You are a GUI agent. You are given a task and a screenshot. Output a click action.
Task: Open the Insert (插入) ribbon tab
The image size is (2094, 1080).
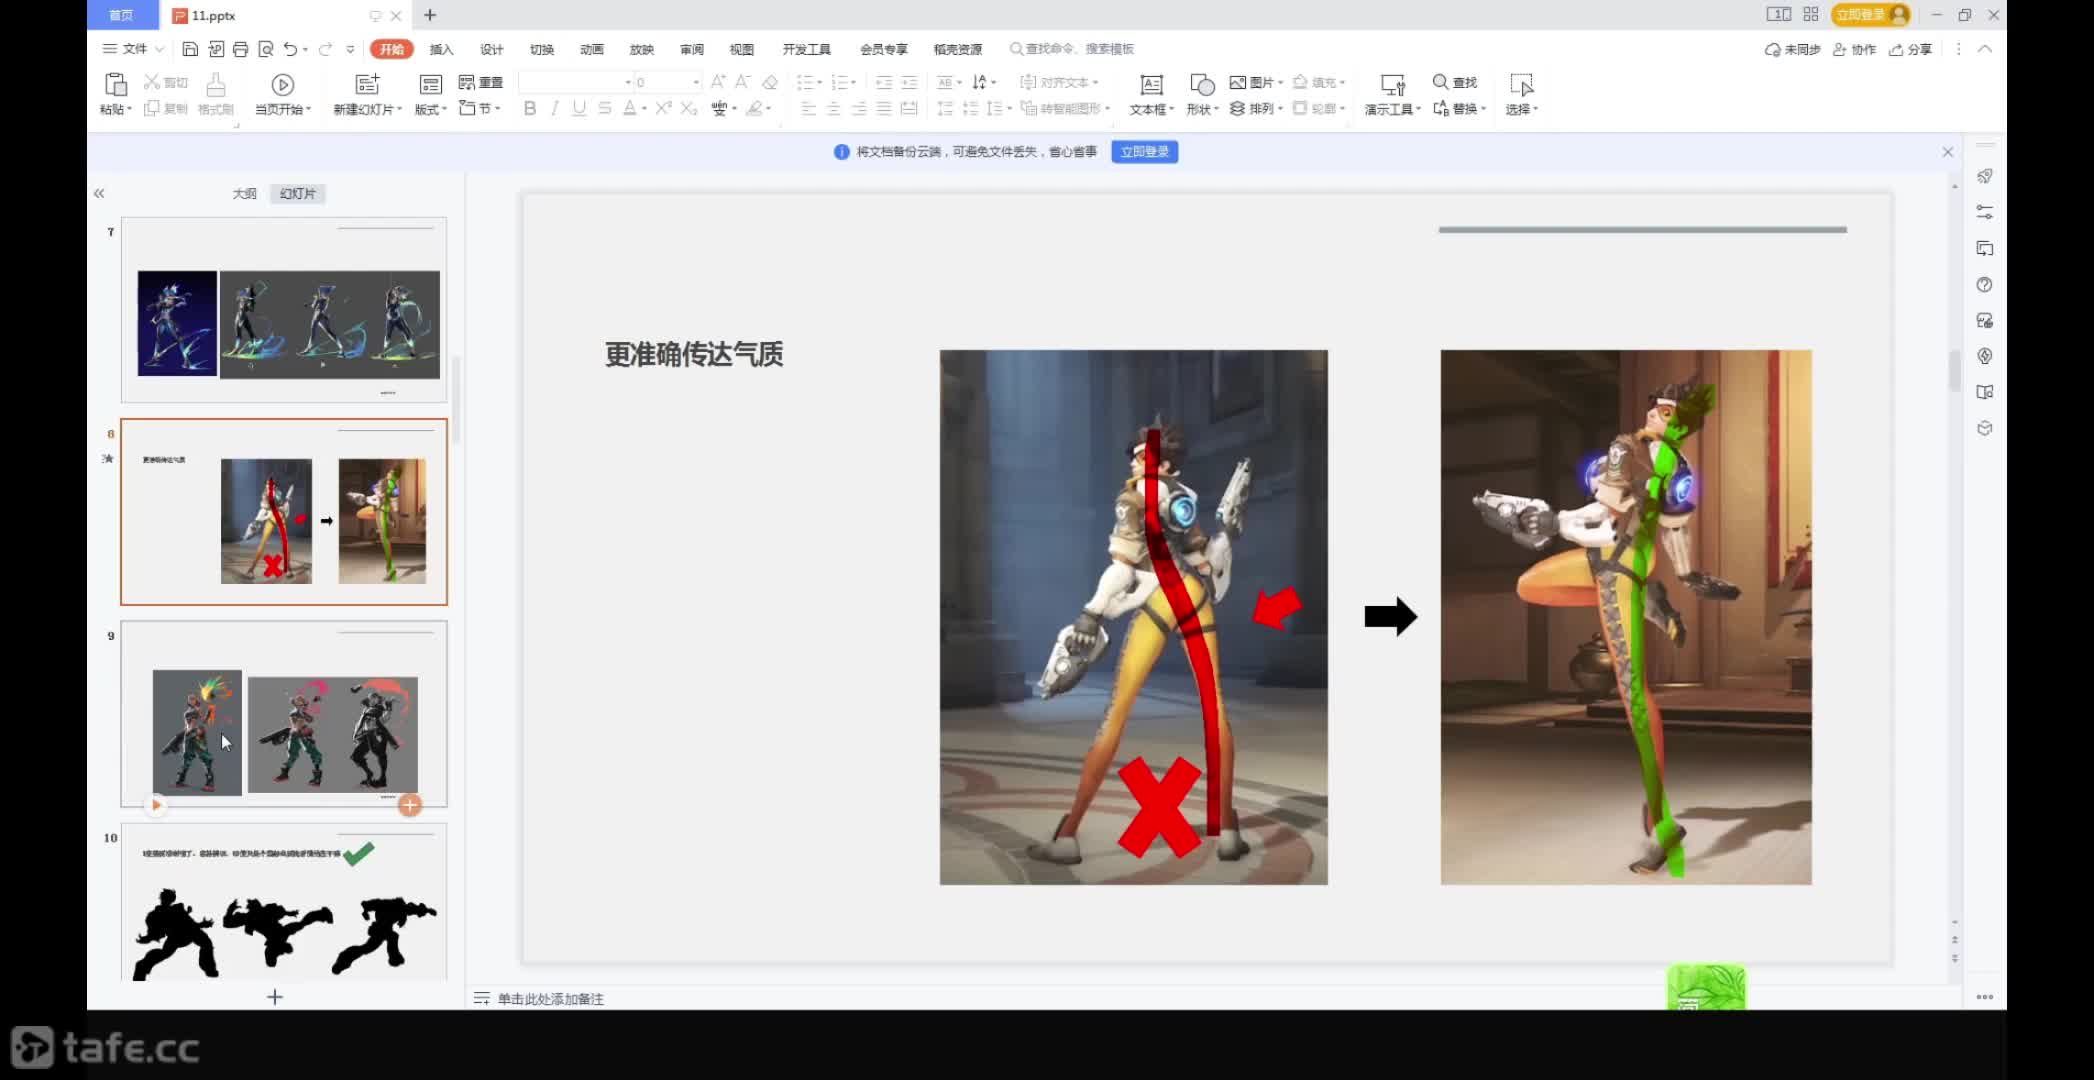point(441,49)
